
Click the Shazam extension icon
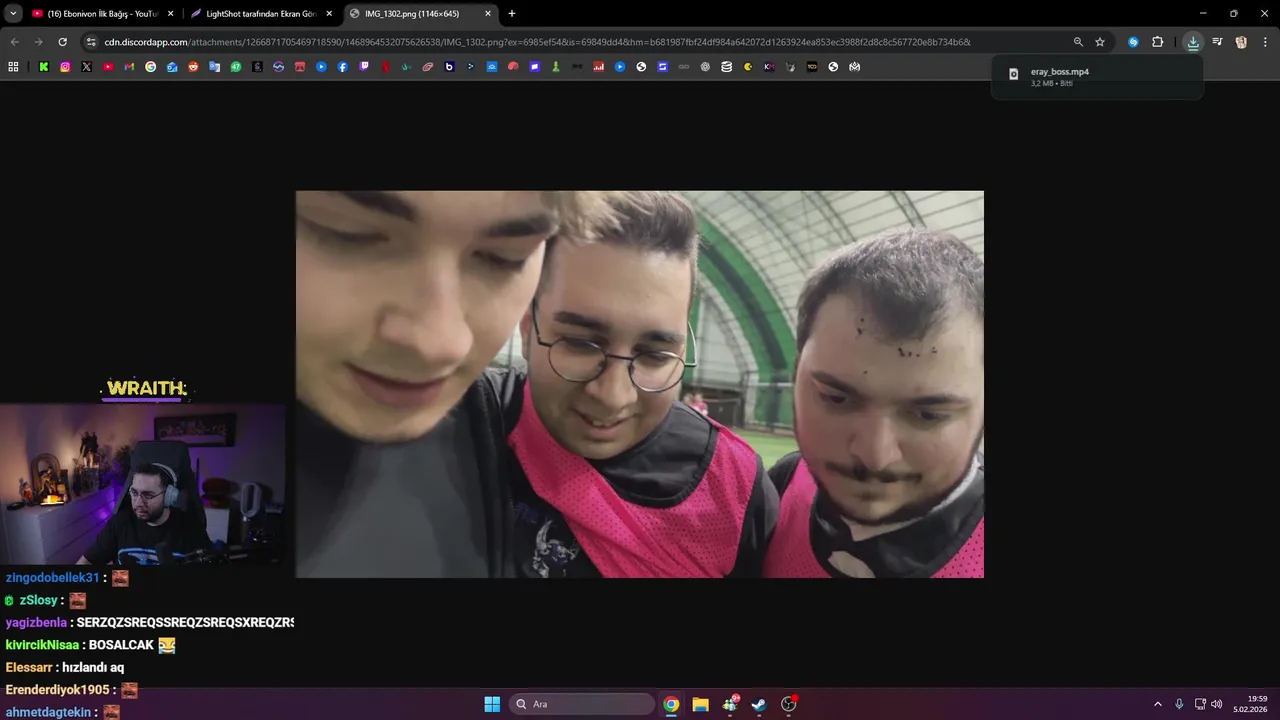tap(1133, 42)
